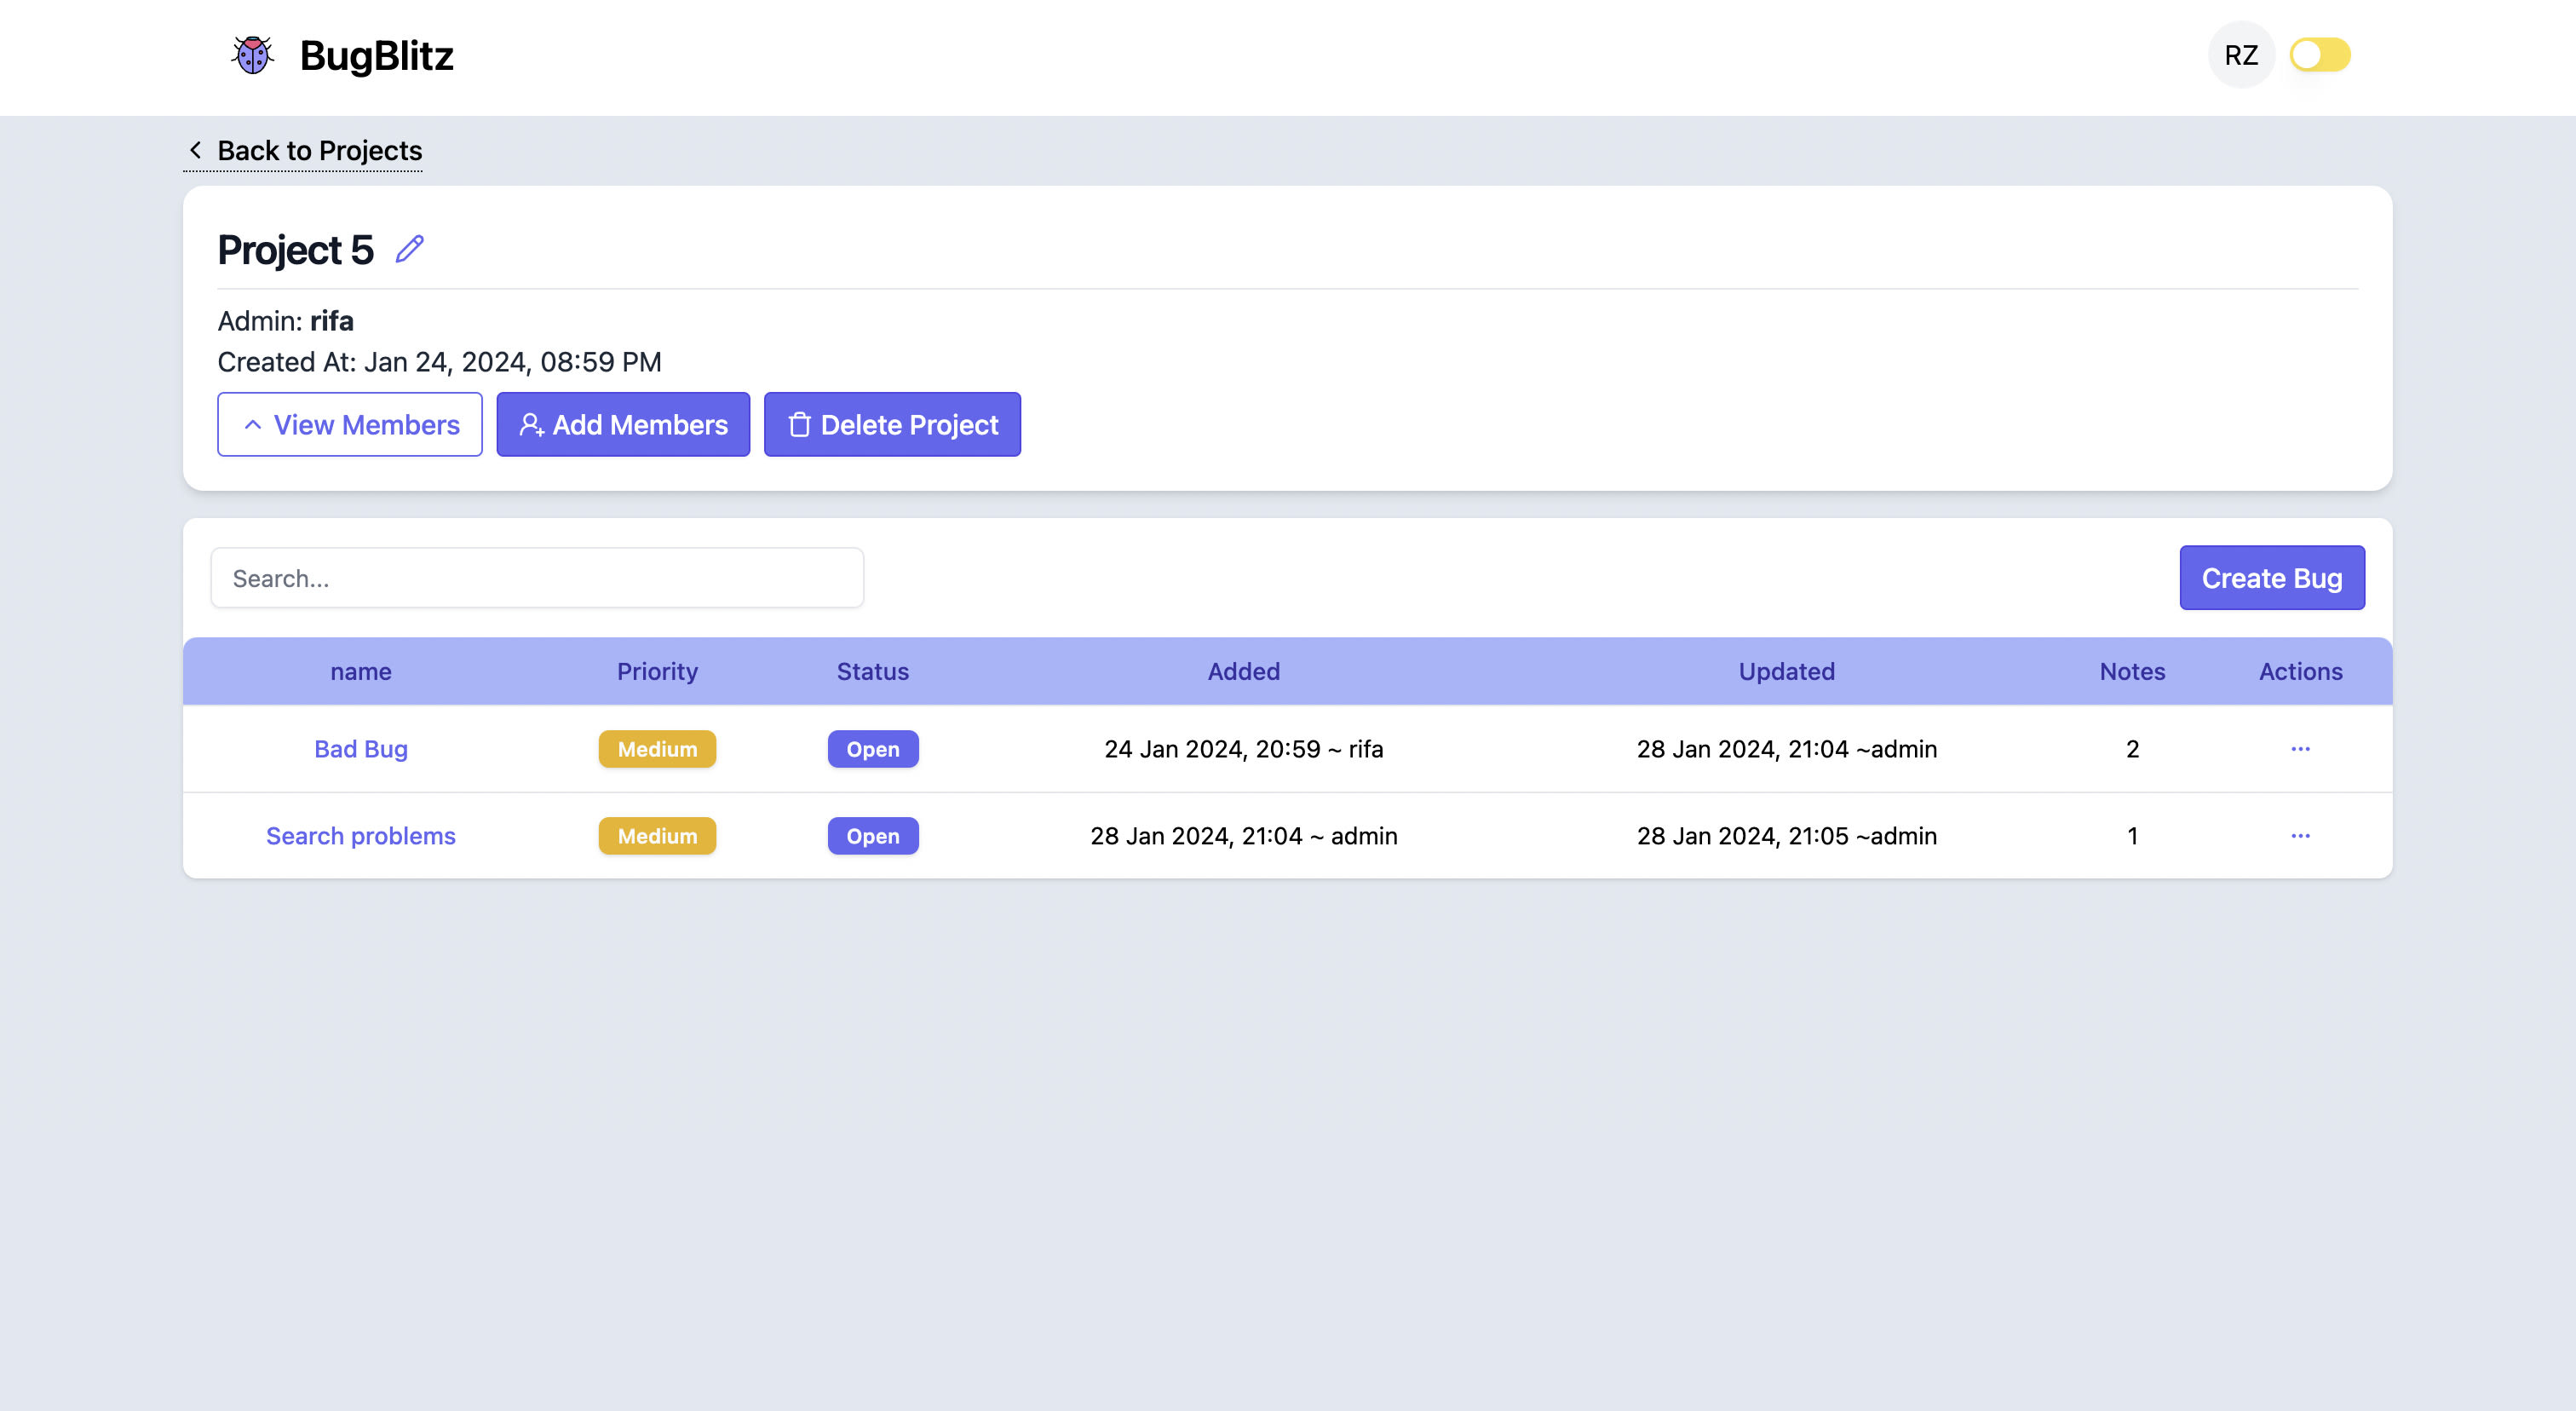Click the Medium priority badge on Bad Bug
This screenshot has width=2576, height=1411.
click(x=656, y=749)
